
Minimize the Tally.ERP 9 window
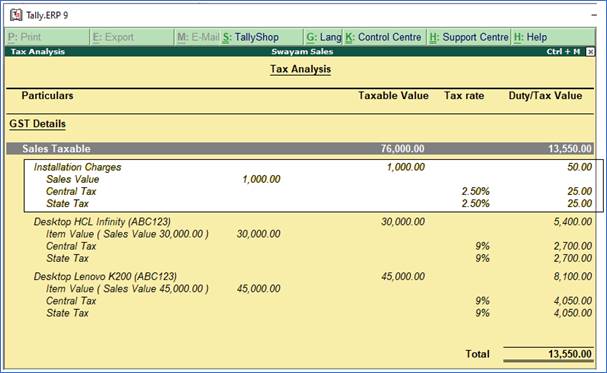click(x=594, y=15)
